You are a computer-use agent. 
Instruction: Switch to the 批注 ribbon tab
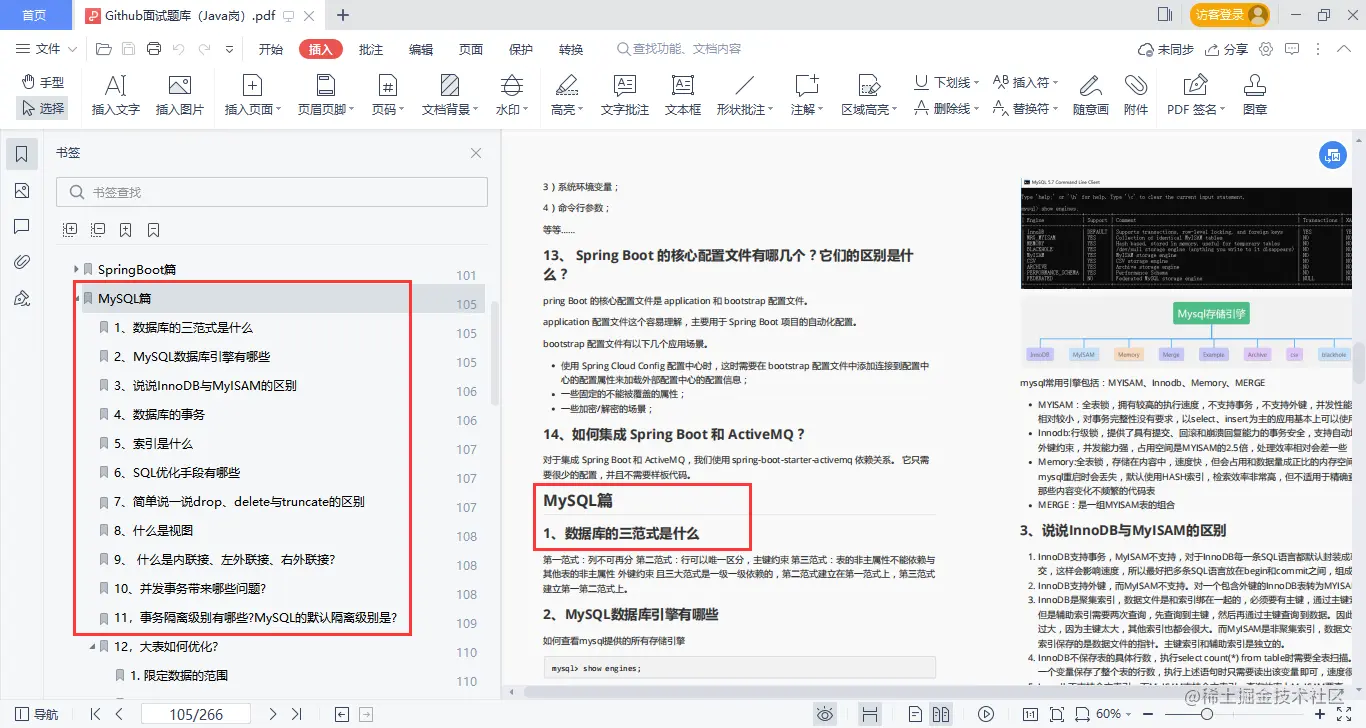371,48
